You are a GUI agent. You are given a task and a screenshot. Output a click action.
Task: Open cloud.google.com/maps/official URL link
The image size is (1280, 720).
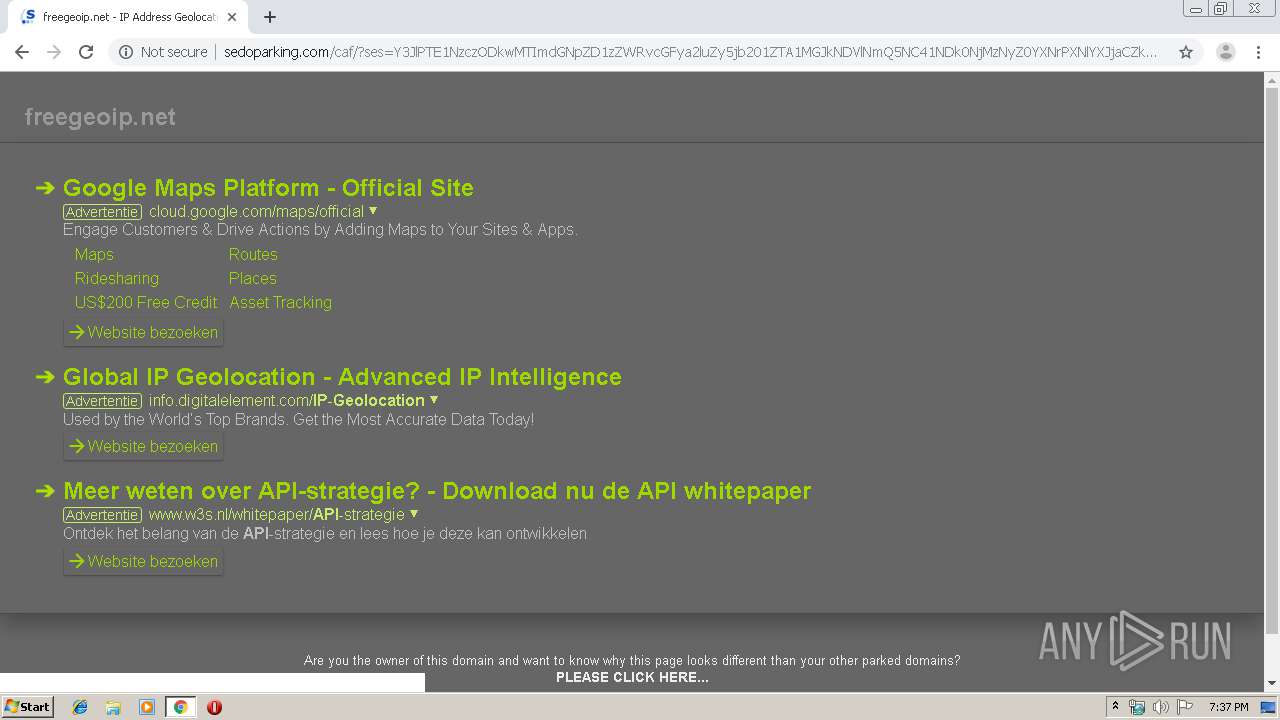(x=256, y=212)
